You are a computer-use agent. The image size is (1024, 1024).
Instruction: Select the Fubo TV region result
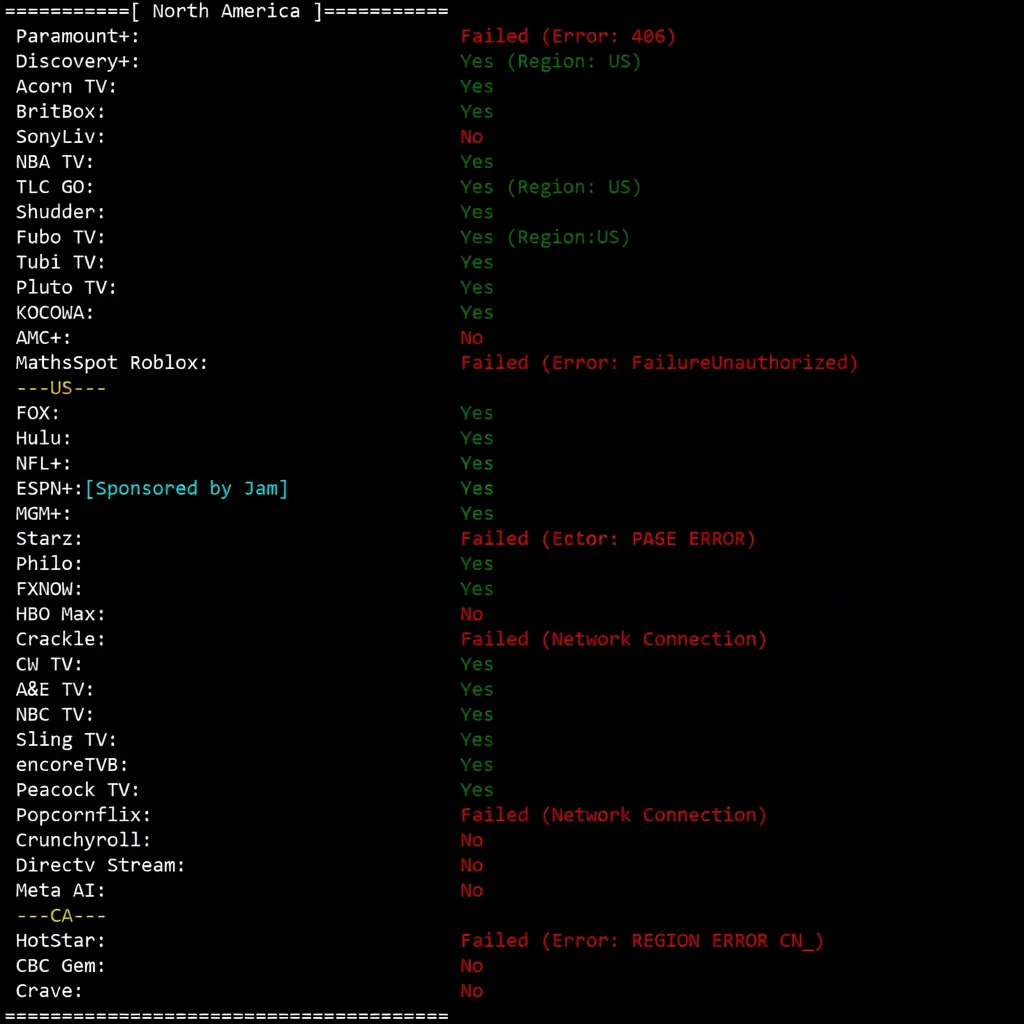tap(545, 237)
